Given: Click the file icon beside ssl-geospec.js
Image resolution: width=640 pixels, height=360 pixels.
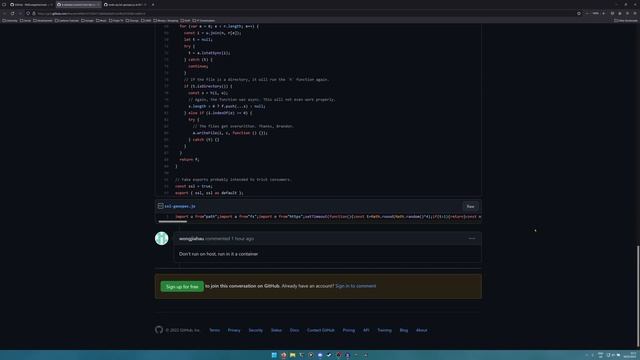Looking at the screenshot, I should (160, 207).
